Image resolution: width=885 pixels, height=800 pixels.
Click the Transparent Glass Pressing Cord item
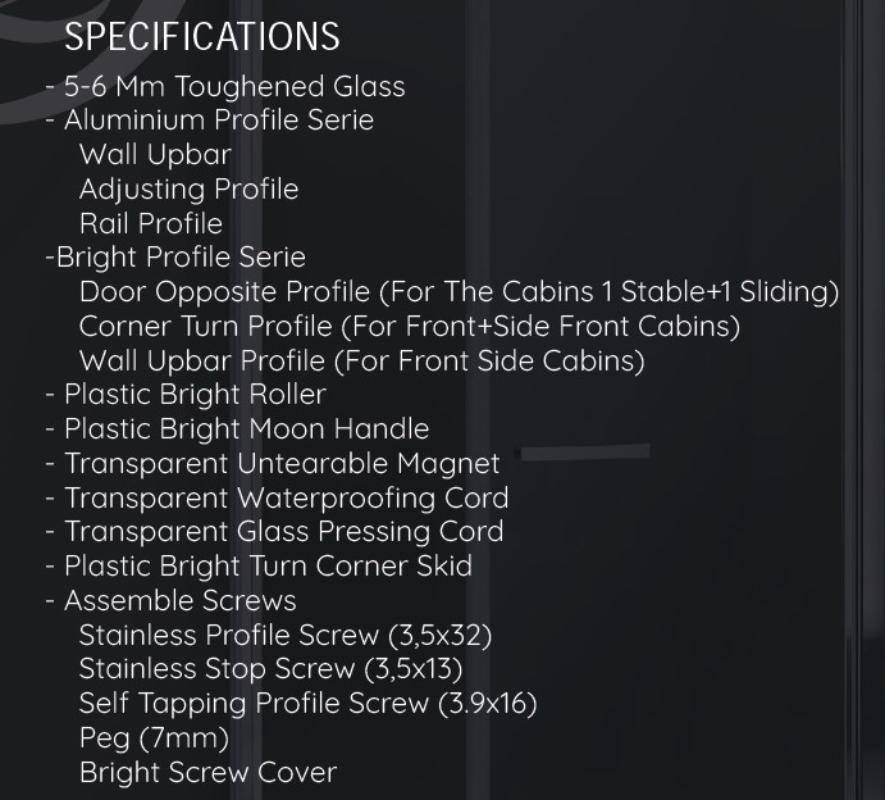[x=274, y=531]
